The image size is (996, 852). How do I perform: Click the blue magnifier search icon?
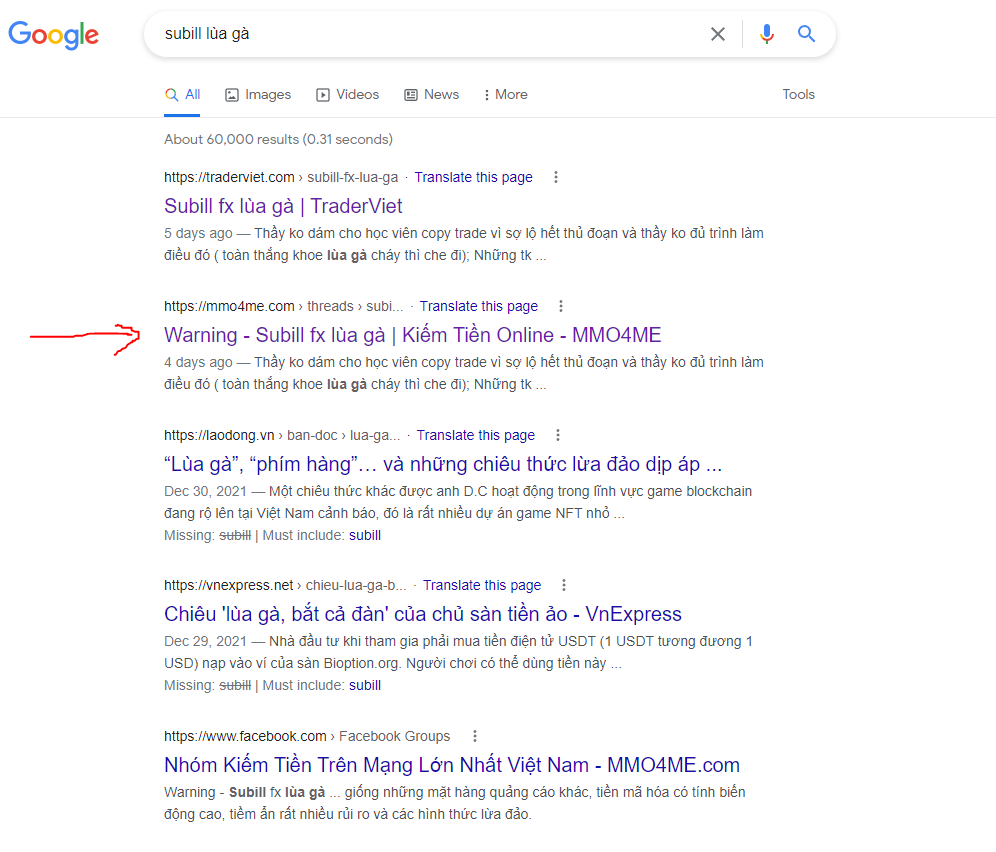(806, 34)
